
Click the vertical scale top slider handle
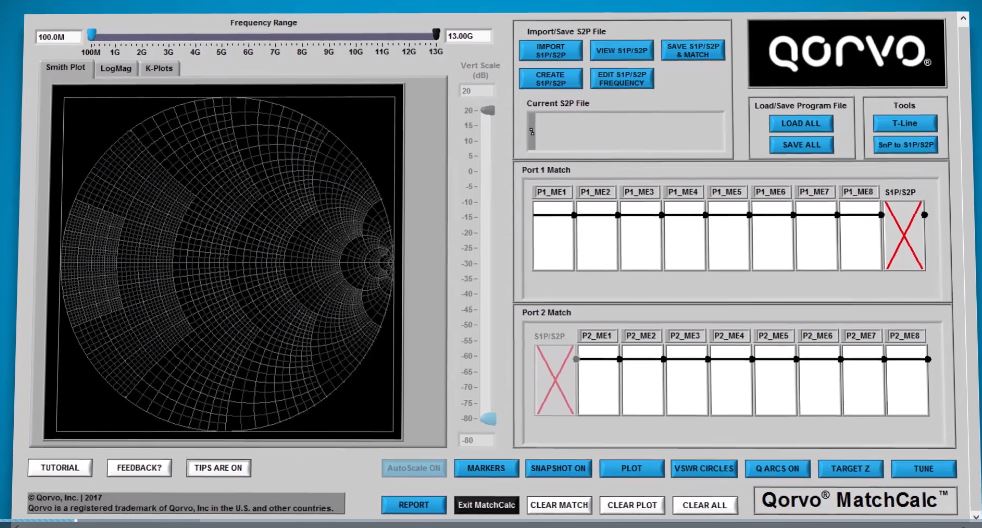tap(488, 111)
